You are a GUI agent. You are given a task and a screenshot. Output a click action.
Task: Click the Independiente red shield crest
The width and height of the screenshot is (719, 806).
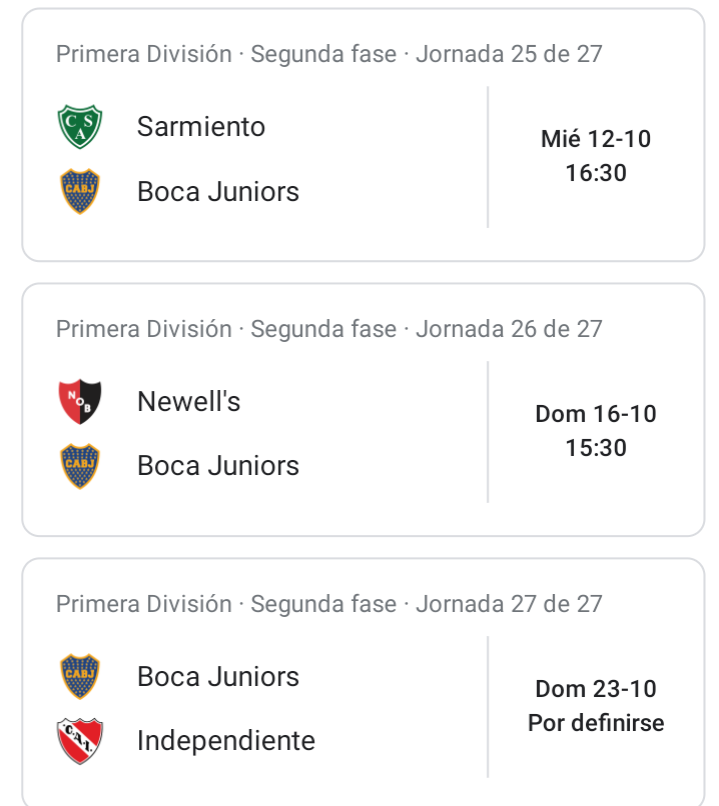click(80, 741)
